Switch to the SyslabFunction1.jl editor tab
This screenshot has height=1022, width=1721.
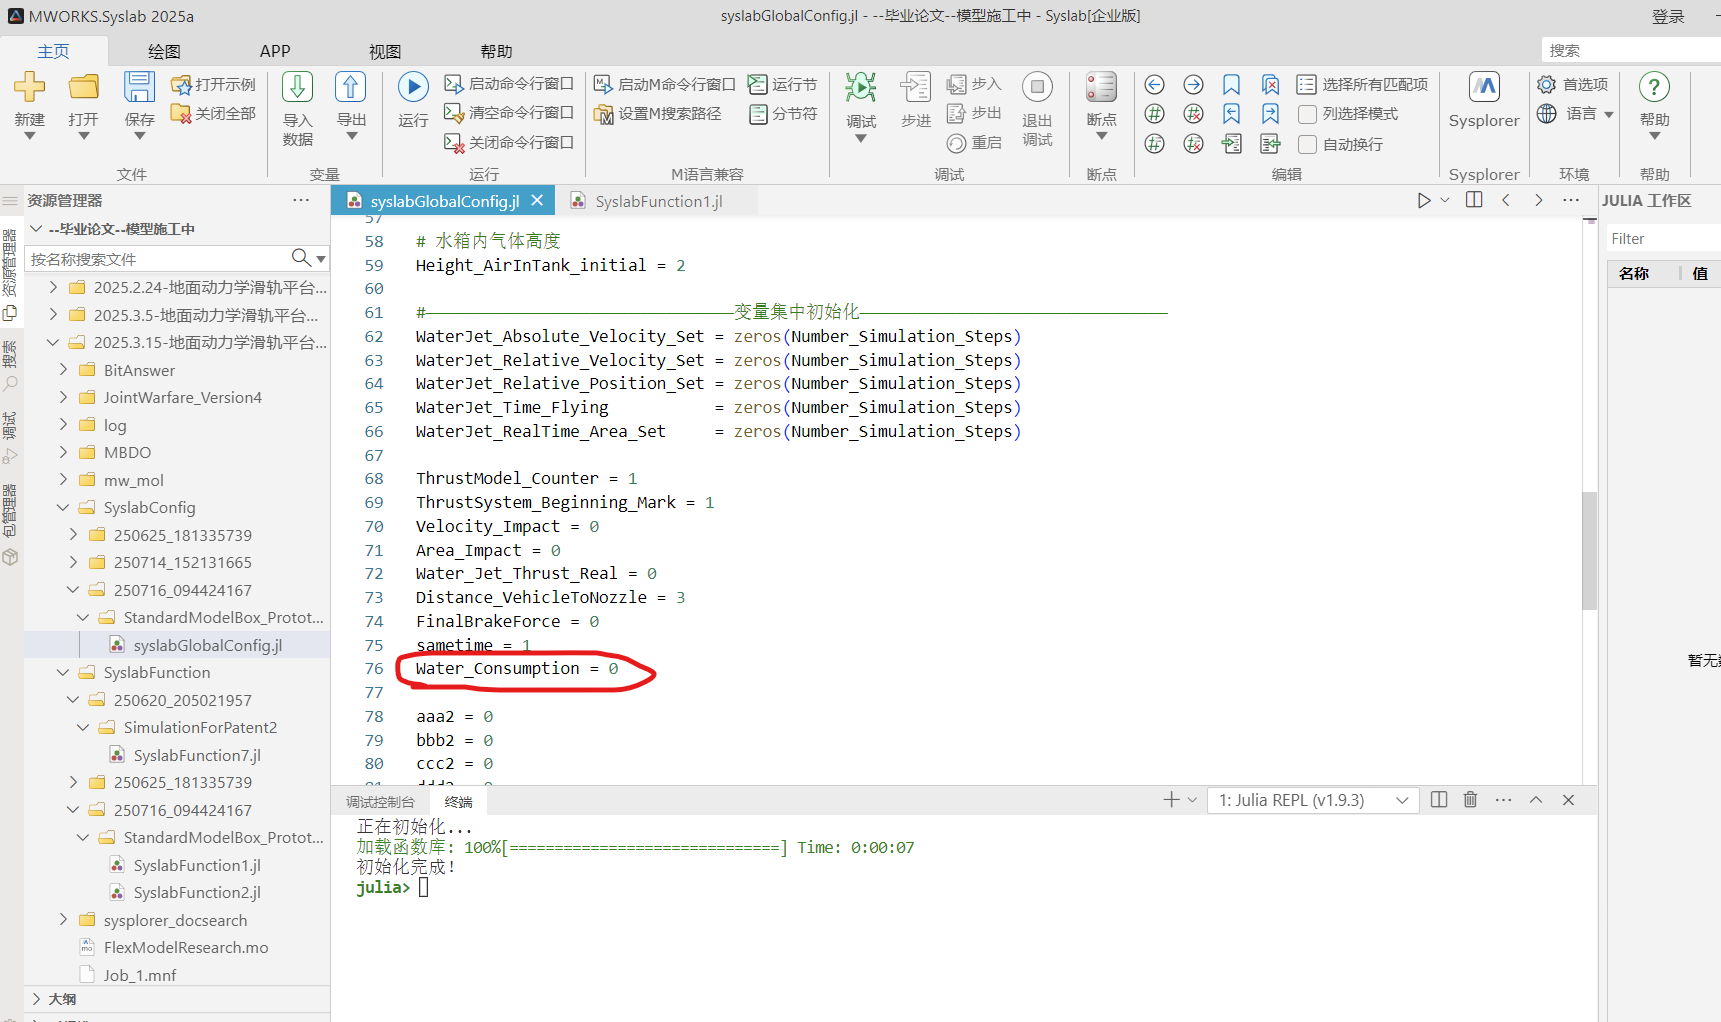(658, 201)
